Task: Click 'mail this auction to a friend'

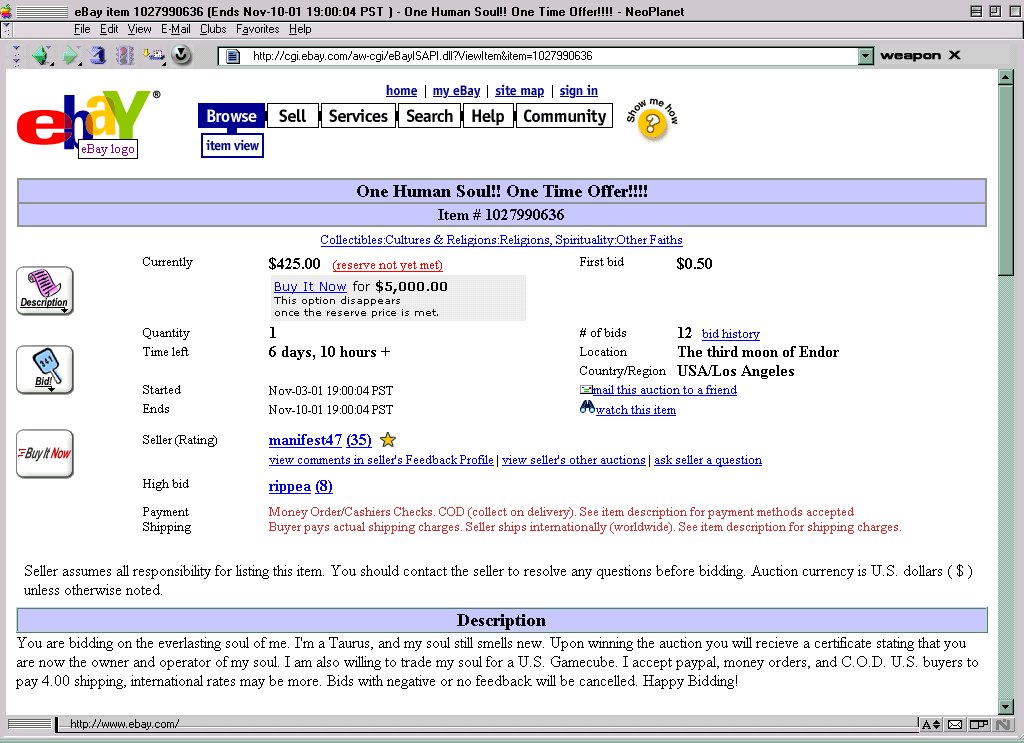Action: pyautogui.click(x=665, y=390)
